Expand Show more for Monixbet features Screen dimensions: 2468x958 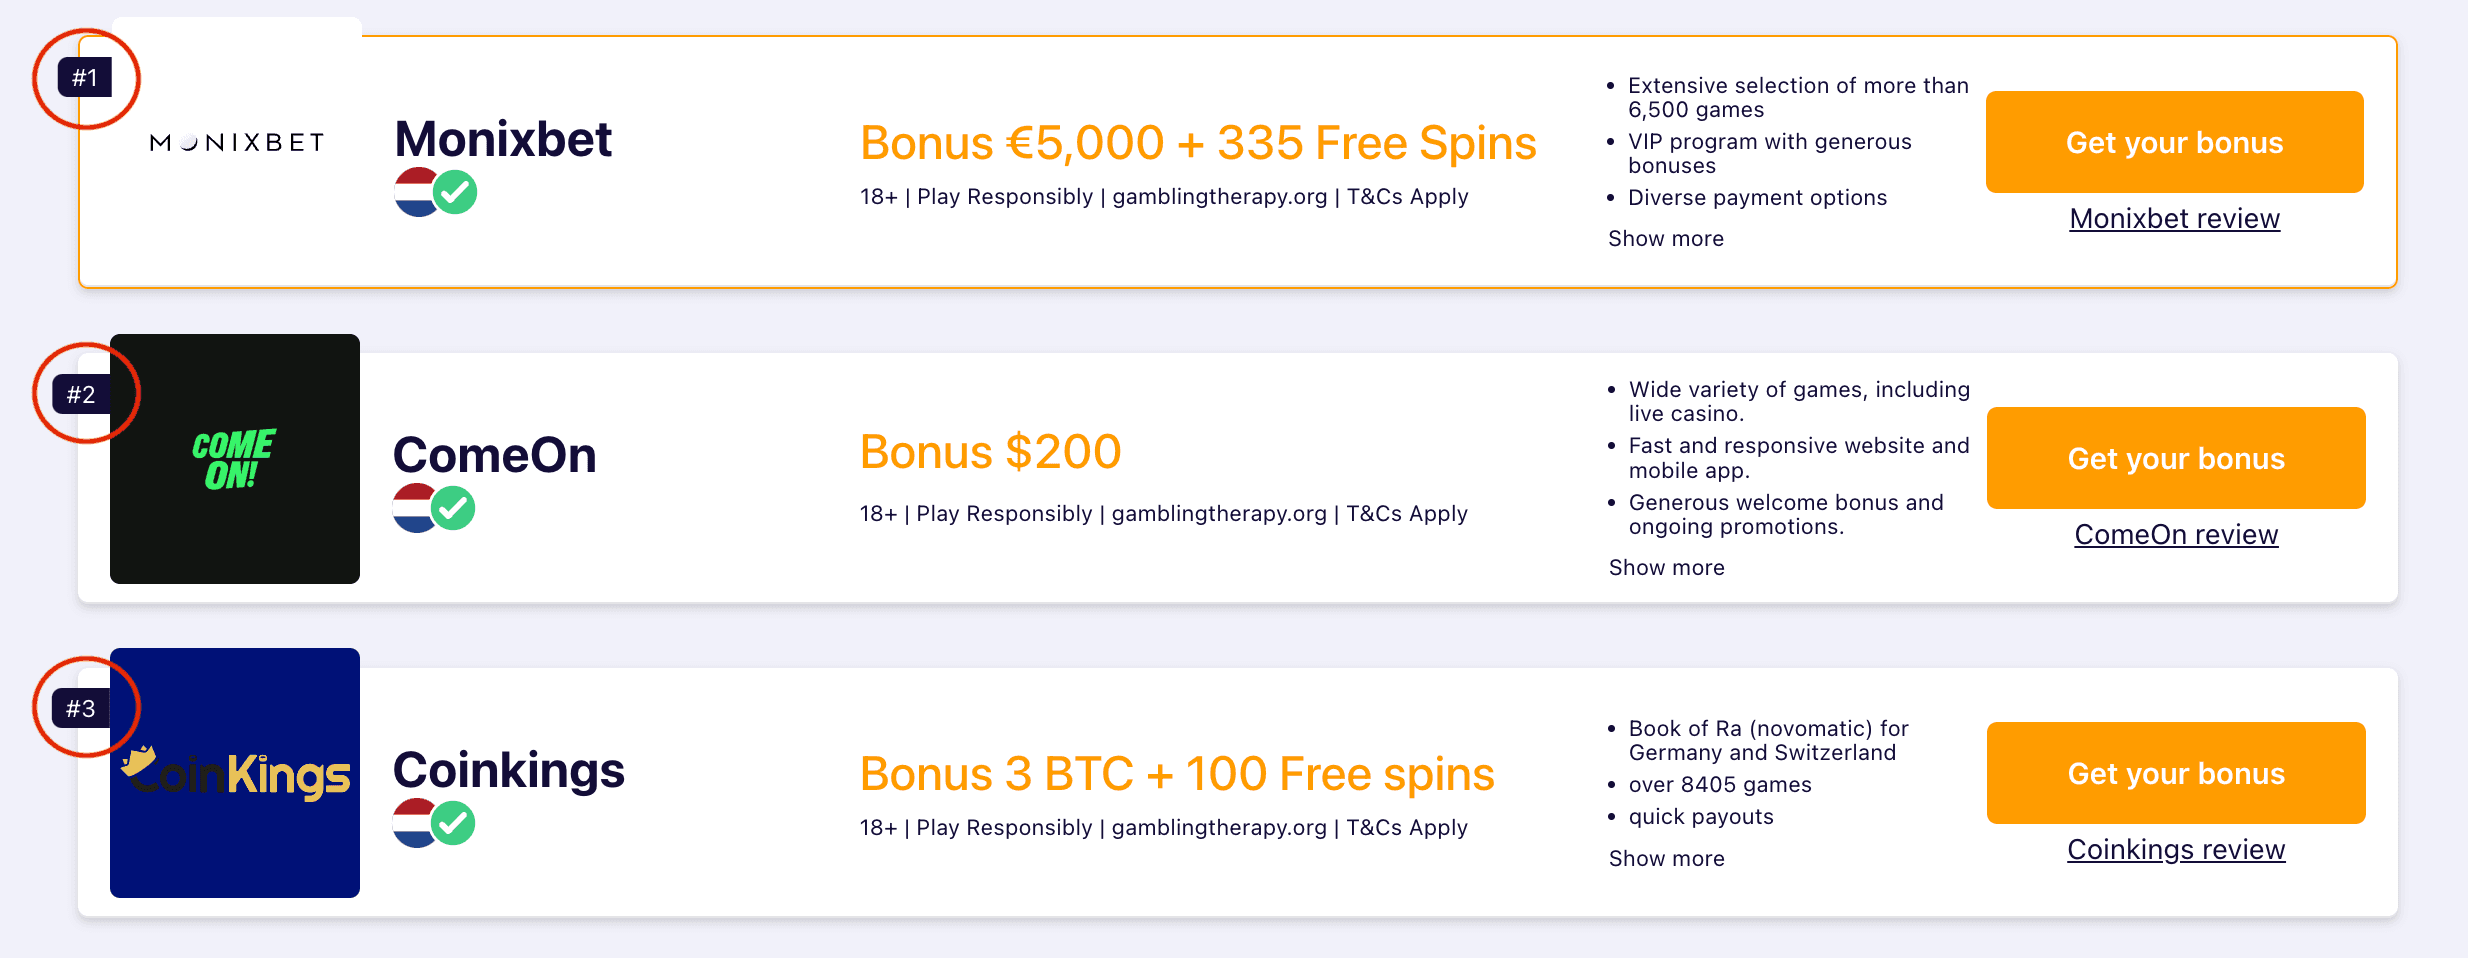(x=1666, y=239)
